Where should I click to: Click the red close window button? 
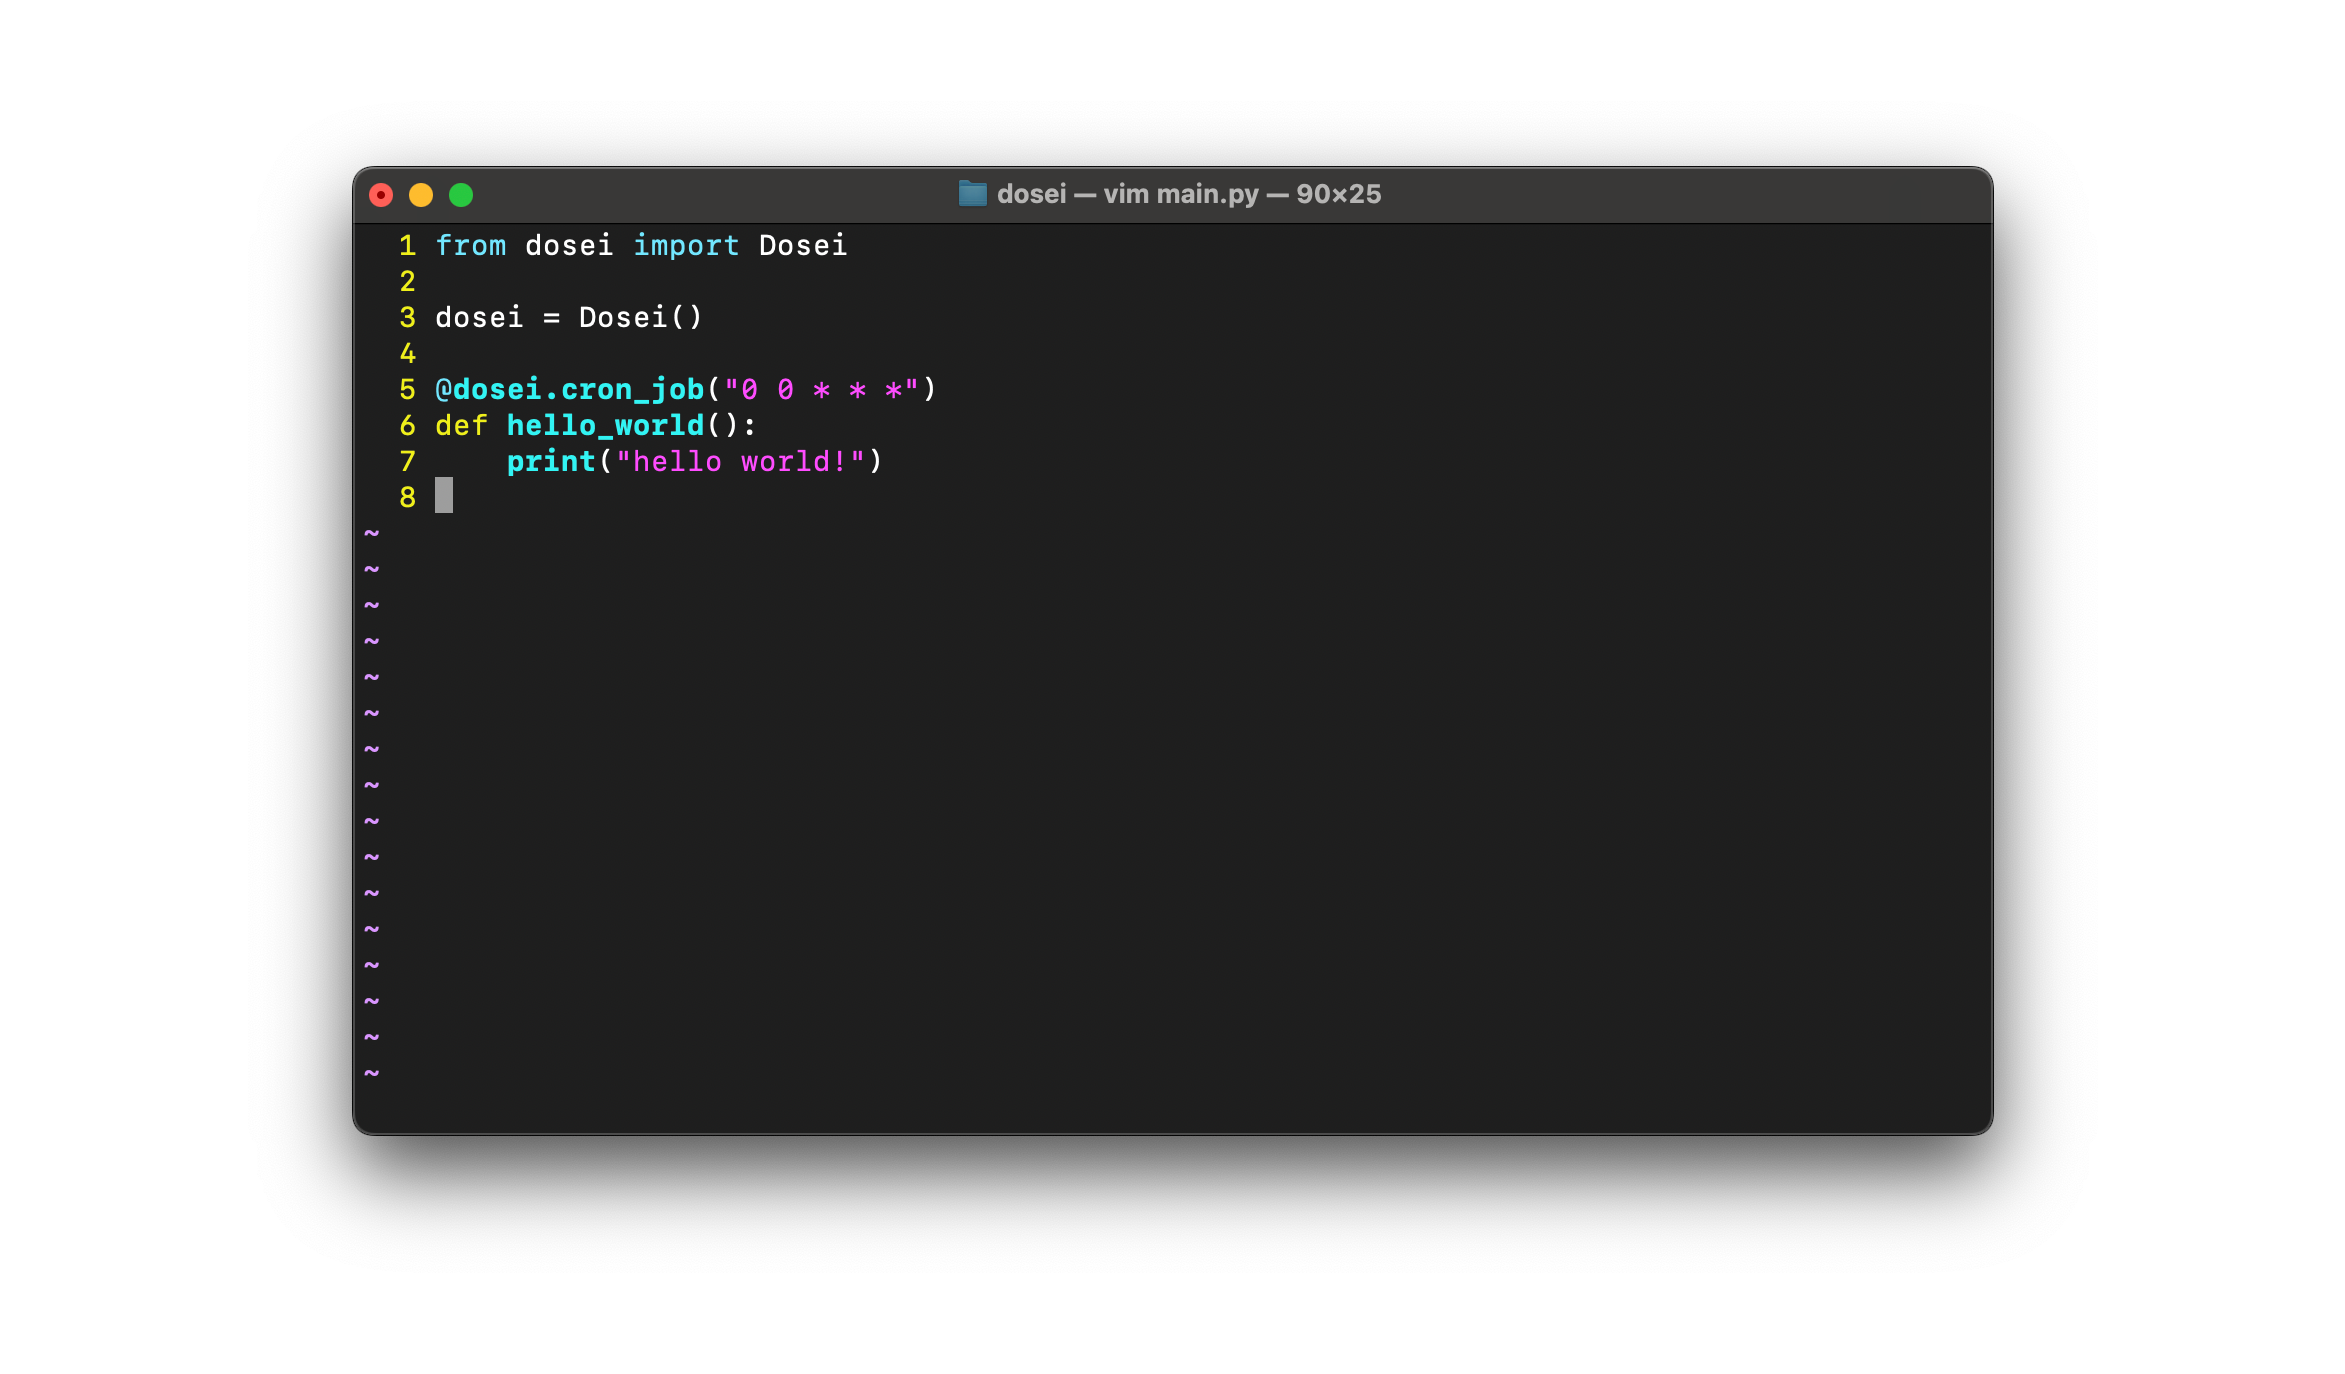381,195
